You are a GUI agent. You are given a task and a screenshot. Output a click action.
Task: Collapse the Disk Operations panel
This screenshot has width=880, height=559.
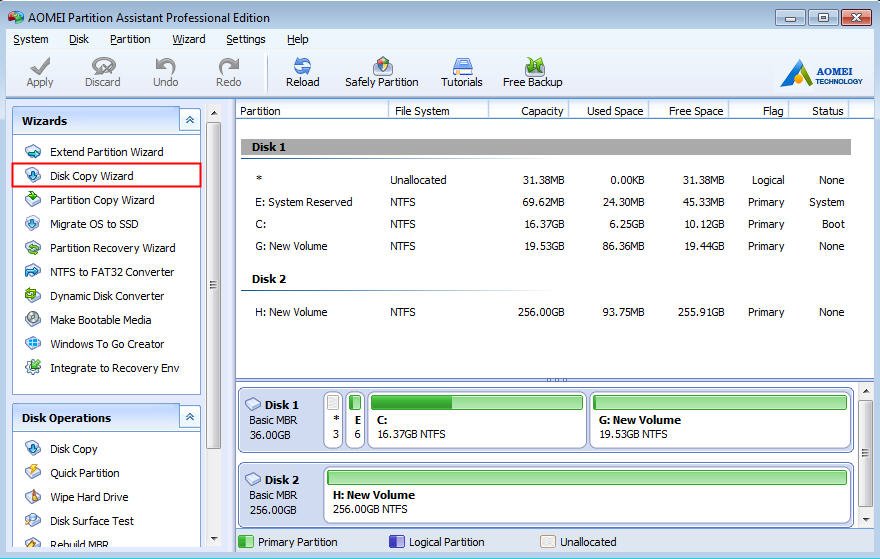click(x=190, y=417)
